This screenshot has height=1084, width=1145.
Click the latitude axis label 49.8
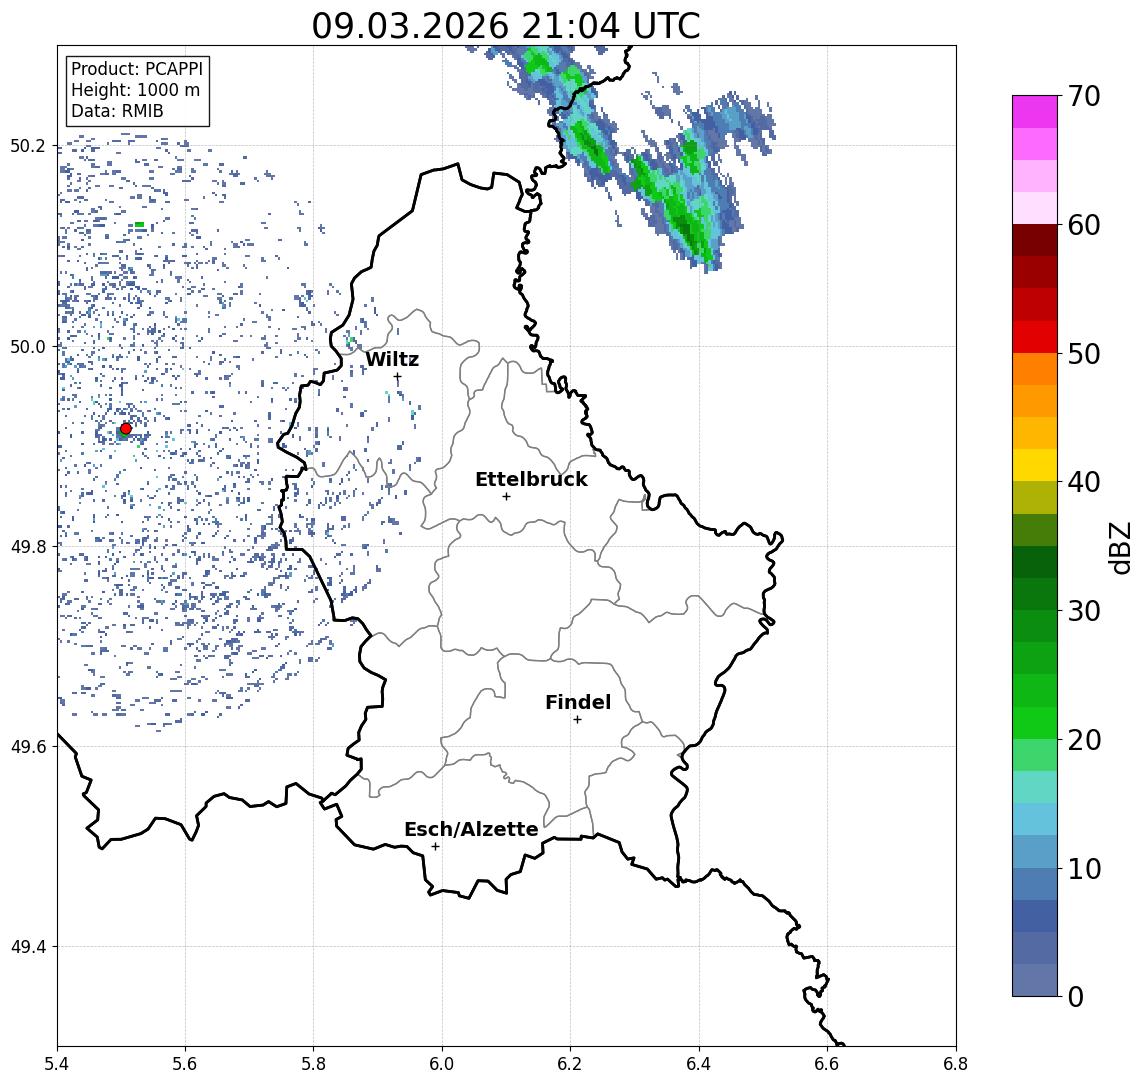click(28, 546)
